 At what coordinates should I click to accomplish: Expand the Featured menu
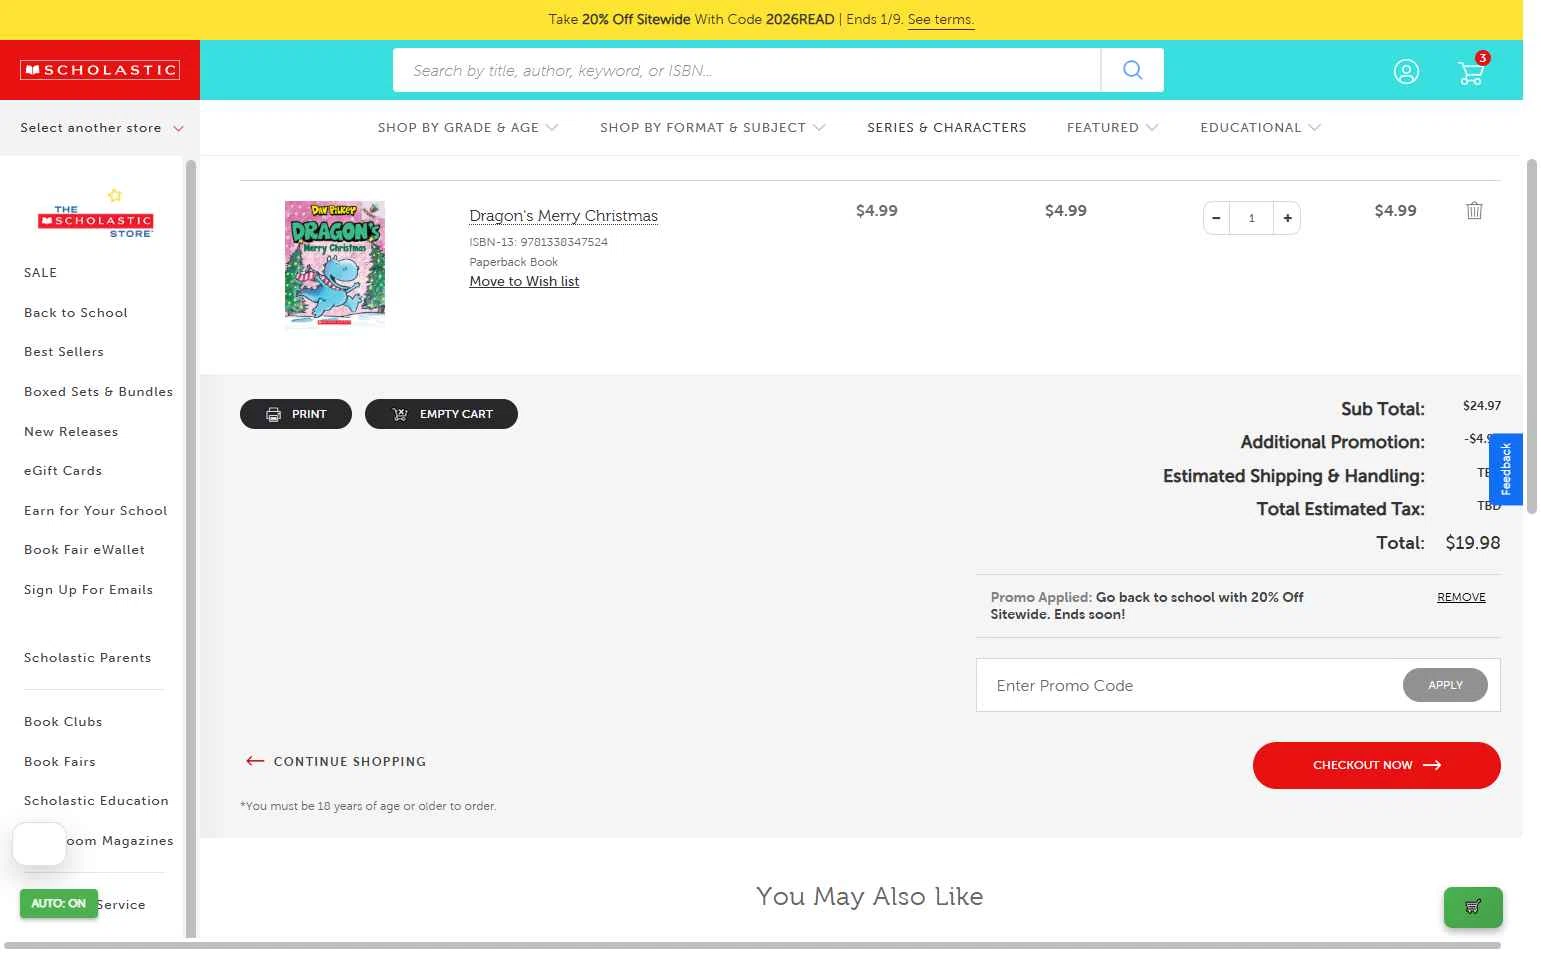click(x=1112, y=127)
